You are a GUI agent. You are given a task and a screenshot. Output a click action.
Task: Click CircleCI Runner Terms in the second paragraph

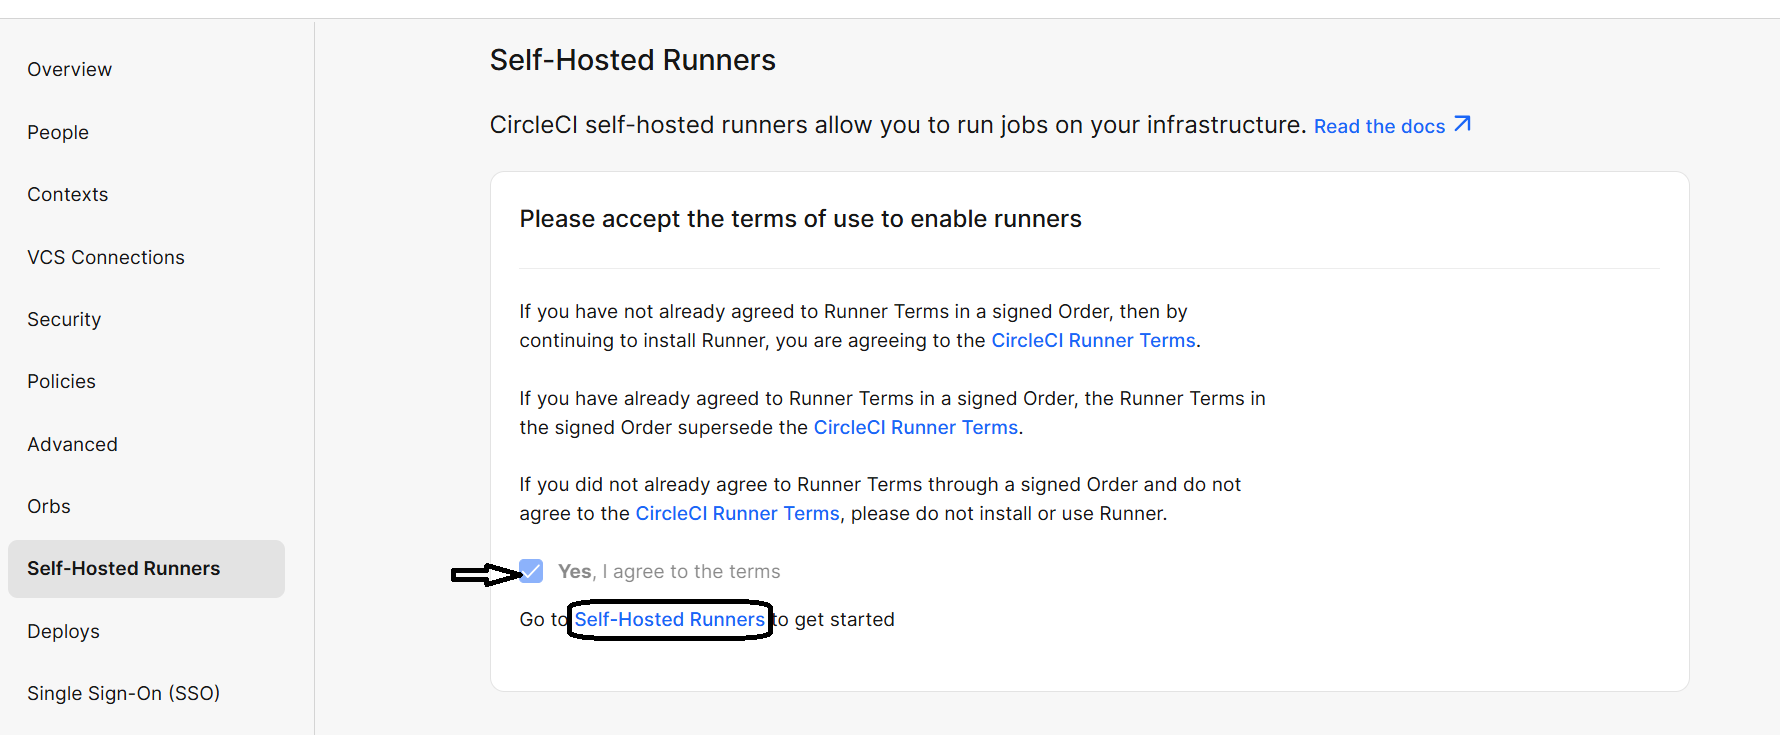[x=915, y=427]
